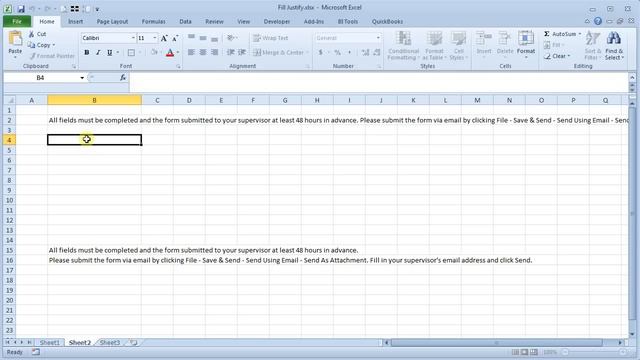Open Conditional Formatting
The image size is (640, 360).
pyautogui.click(x=403, y=46)
